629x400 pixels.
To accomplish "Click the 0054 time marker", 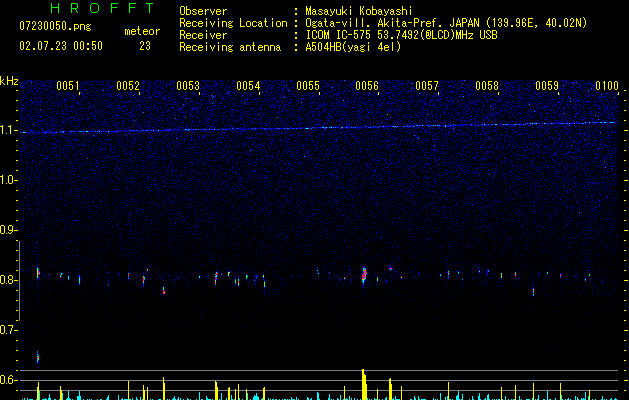I will [x=248, y=86].
